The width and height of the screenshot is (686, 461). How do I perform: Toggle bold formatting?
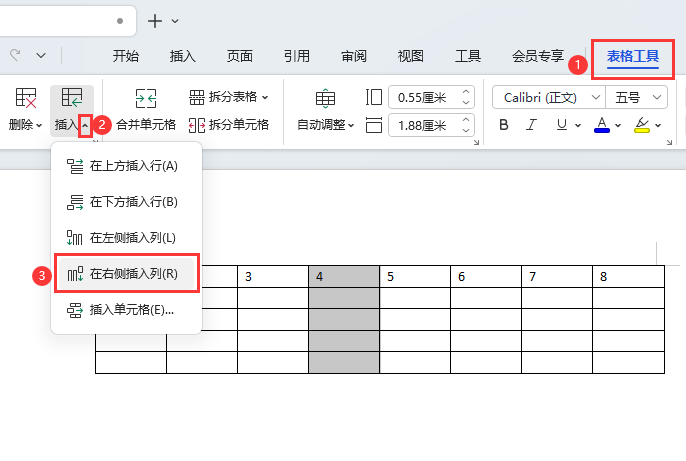tap(504, 125)
